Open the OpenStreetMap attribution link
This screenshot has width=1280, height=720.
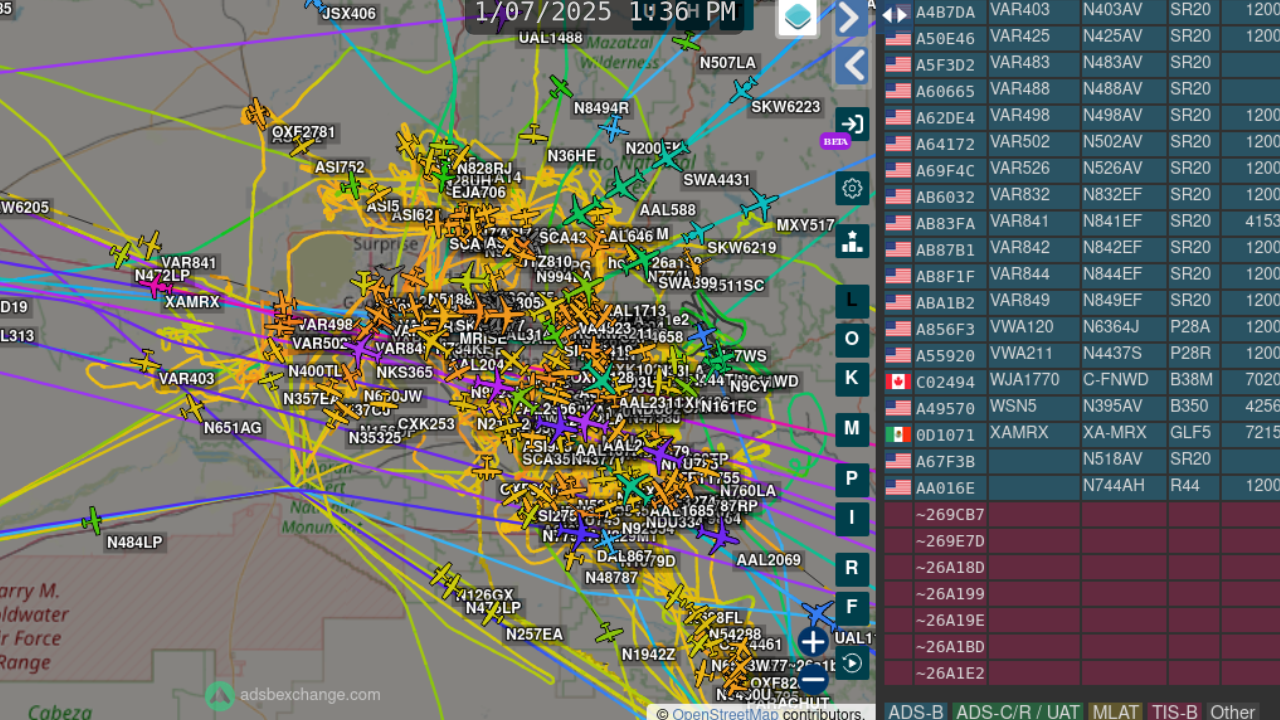coord(725,713)
